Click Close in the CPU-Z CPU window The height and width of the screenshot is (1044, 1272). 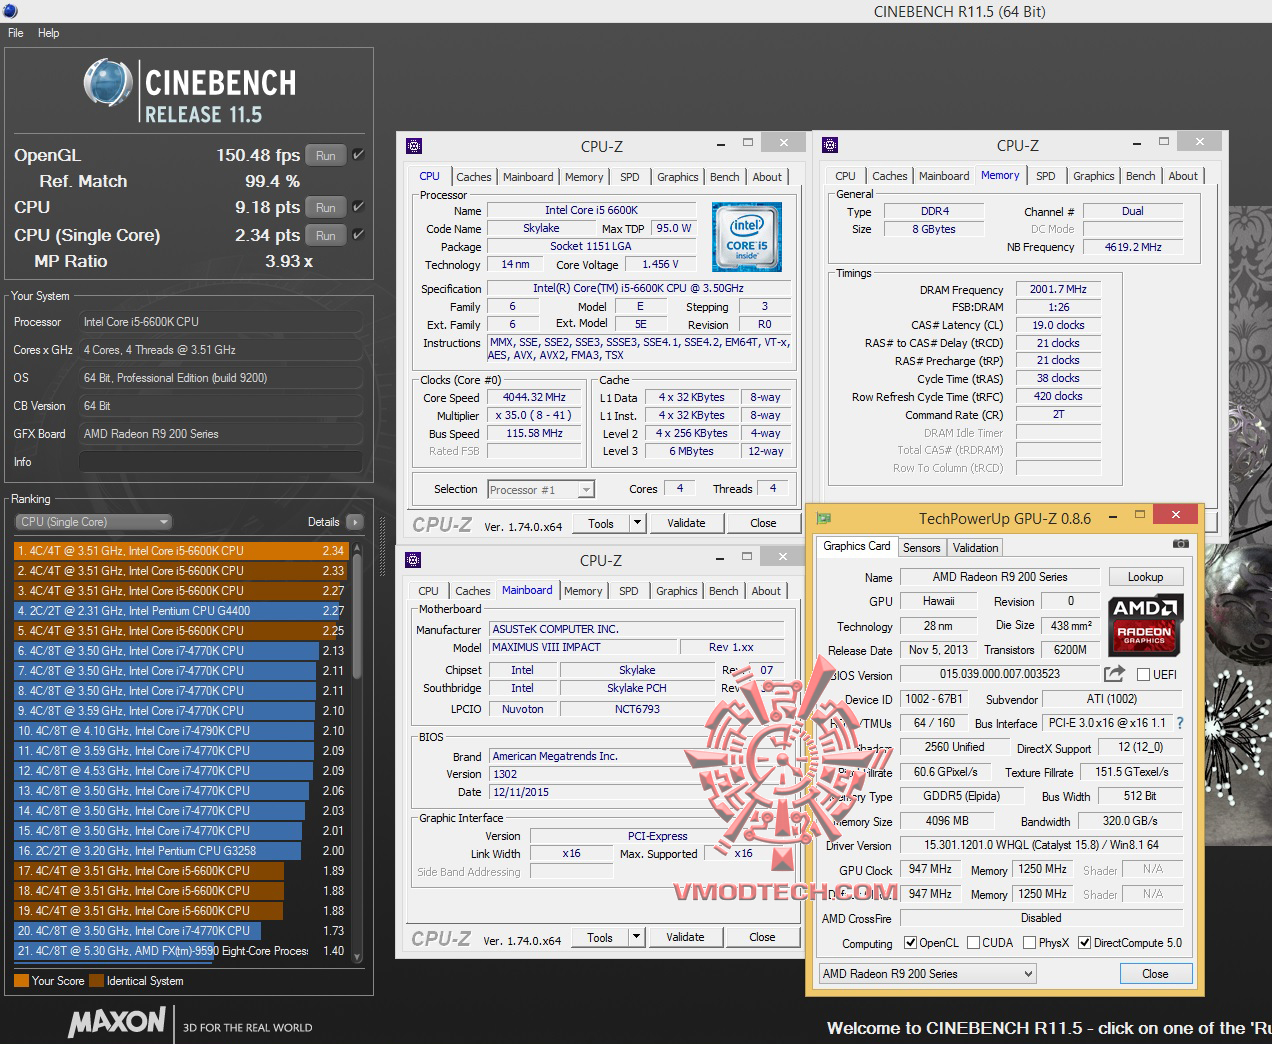[x=763, y=523]
